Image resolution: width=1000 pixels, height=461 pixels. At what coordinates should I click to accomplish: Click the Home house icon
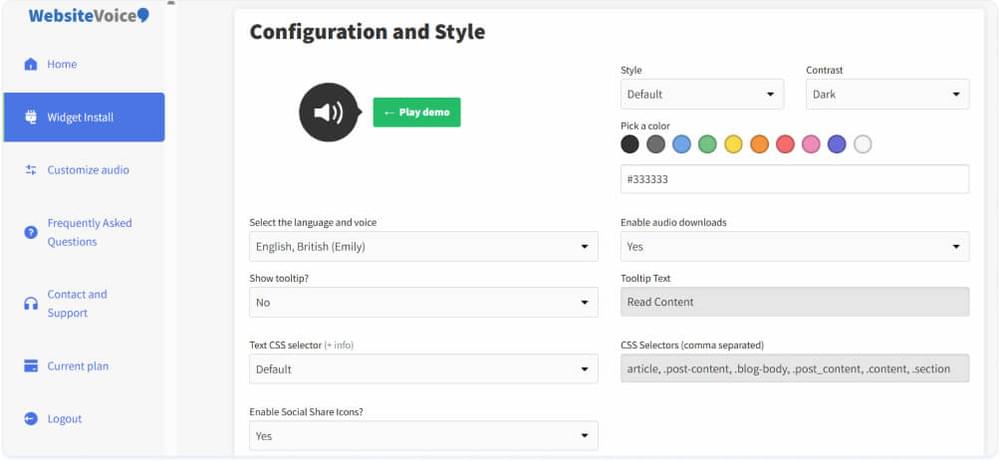(x=31, y=64)
